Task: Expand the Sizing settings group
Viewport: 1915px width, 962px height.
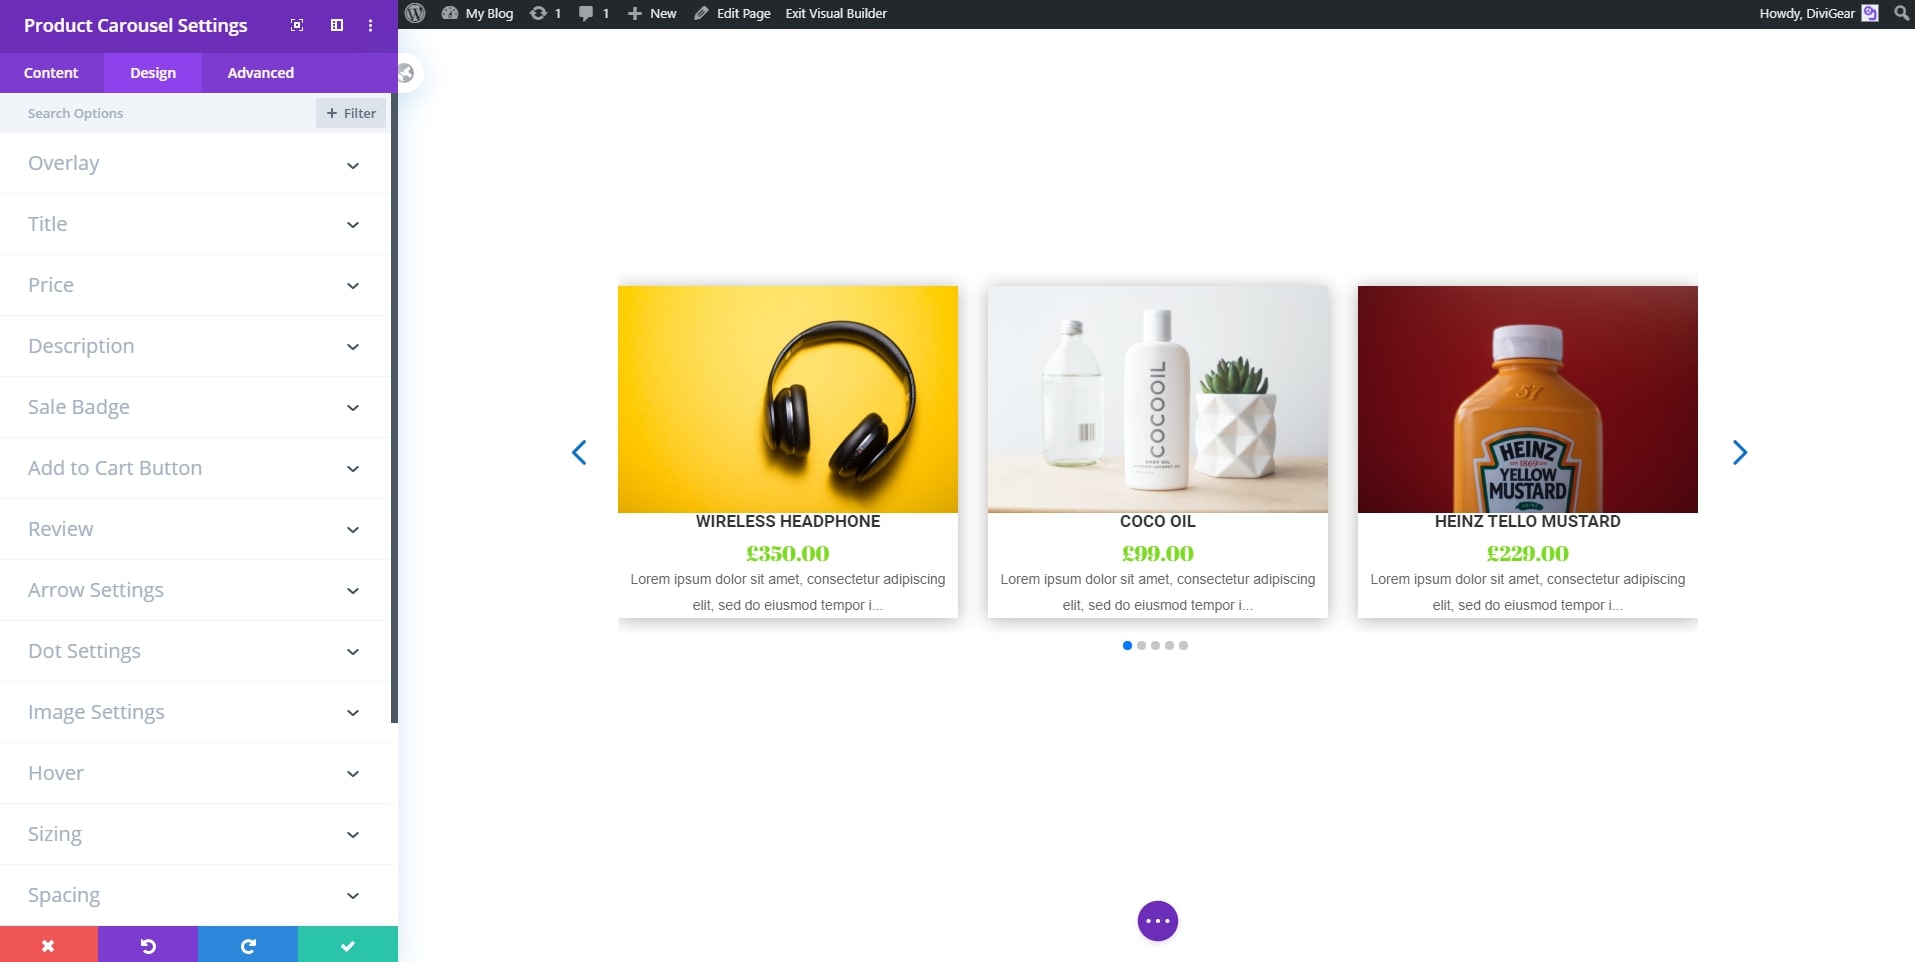Action: (195, 834)
